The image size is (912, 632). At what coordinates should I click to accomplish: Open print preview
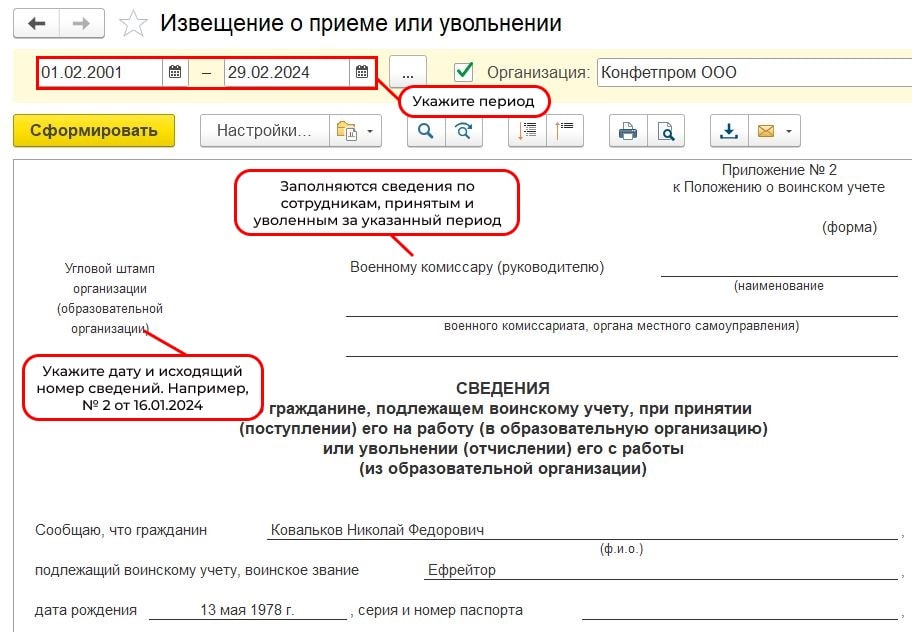point(665,131)
